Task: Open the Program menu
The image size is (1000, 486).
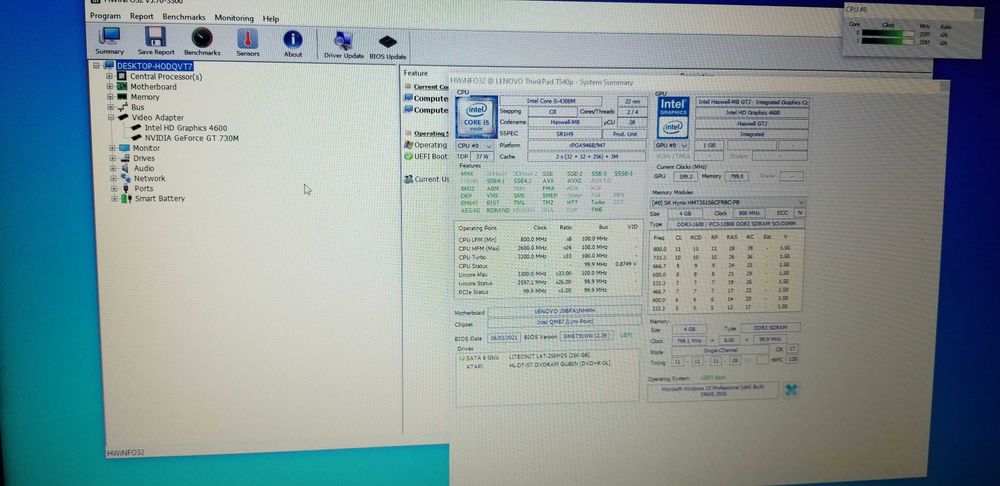Action: point(105,16)
